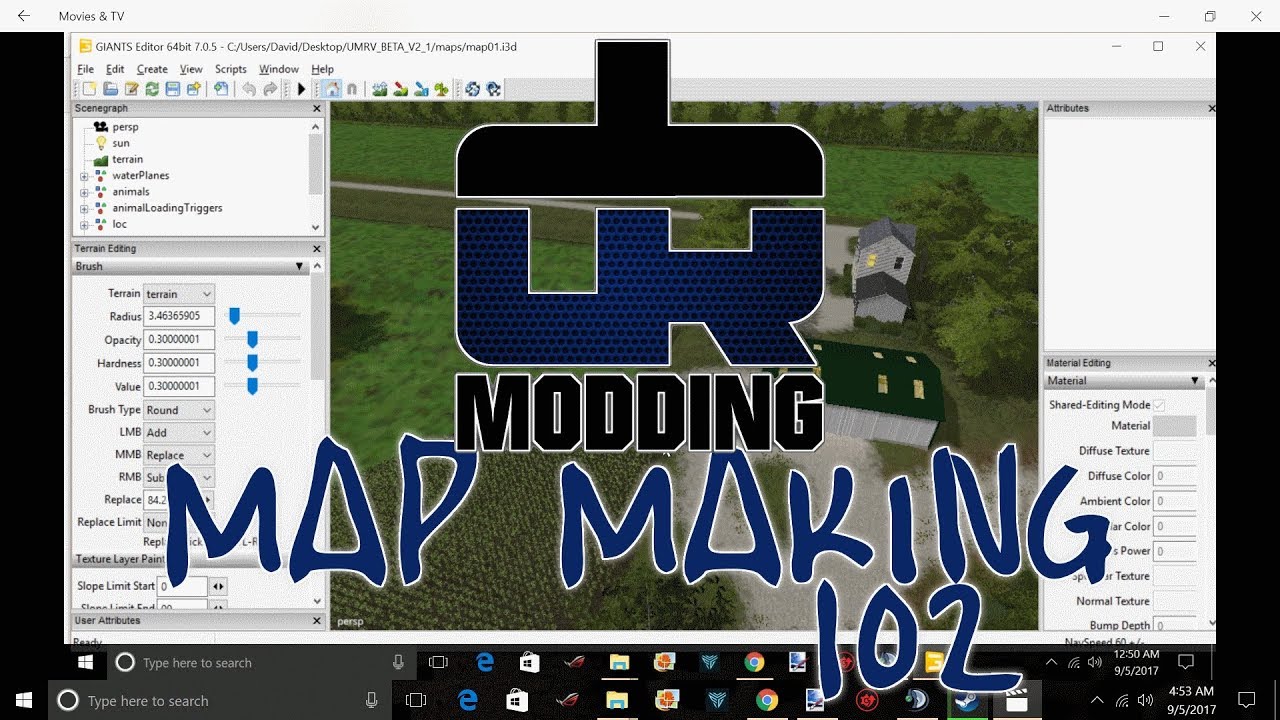The image size is (1280, 720).
Task: Click the Steam icon in the bottom taskbar
Action: pyautogui.click(x=966, y=700)
